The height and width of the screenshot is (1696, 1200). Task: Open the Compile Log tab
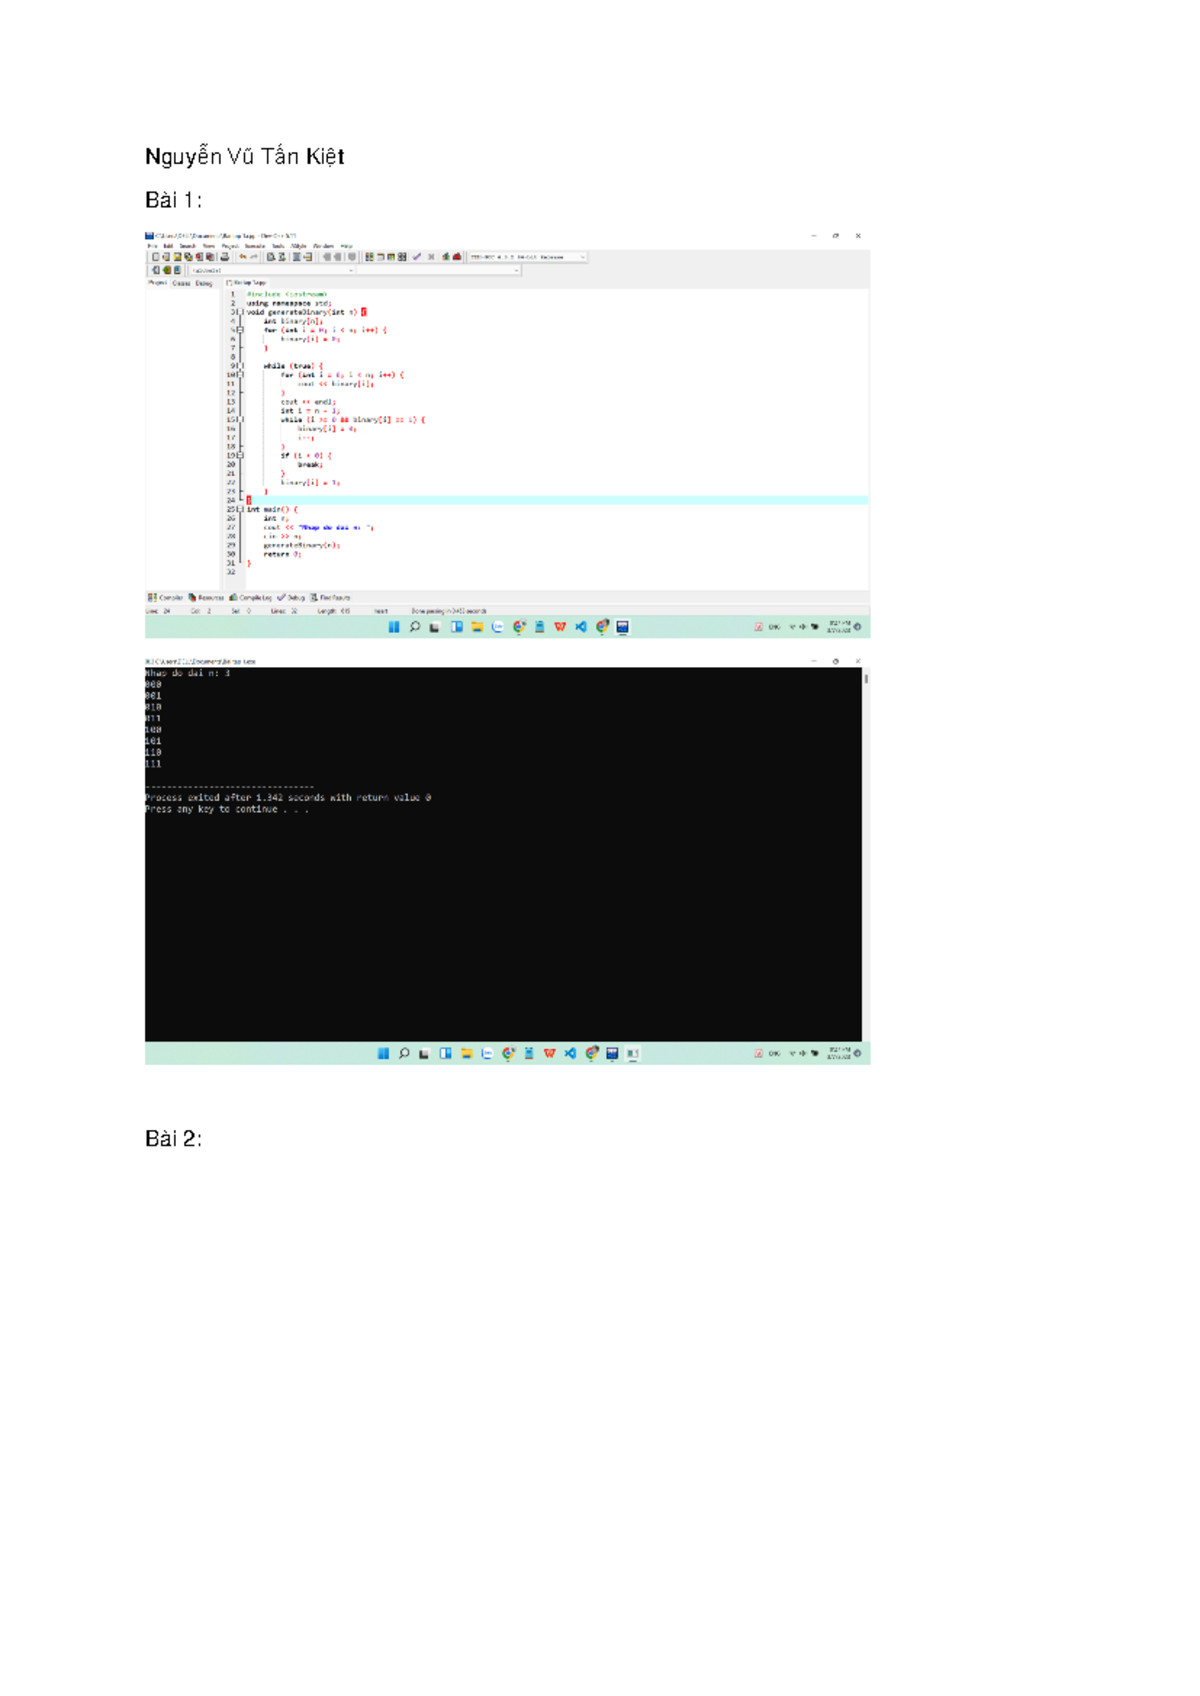[x=251, y=598]
